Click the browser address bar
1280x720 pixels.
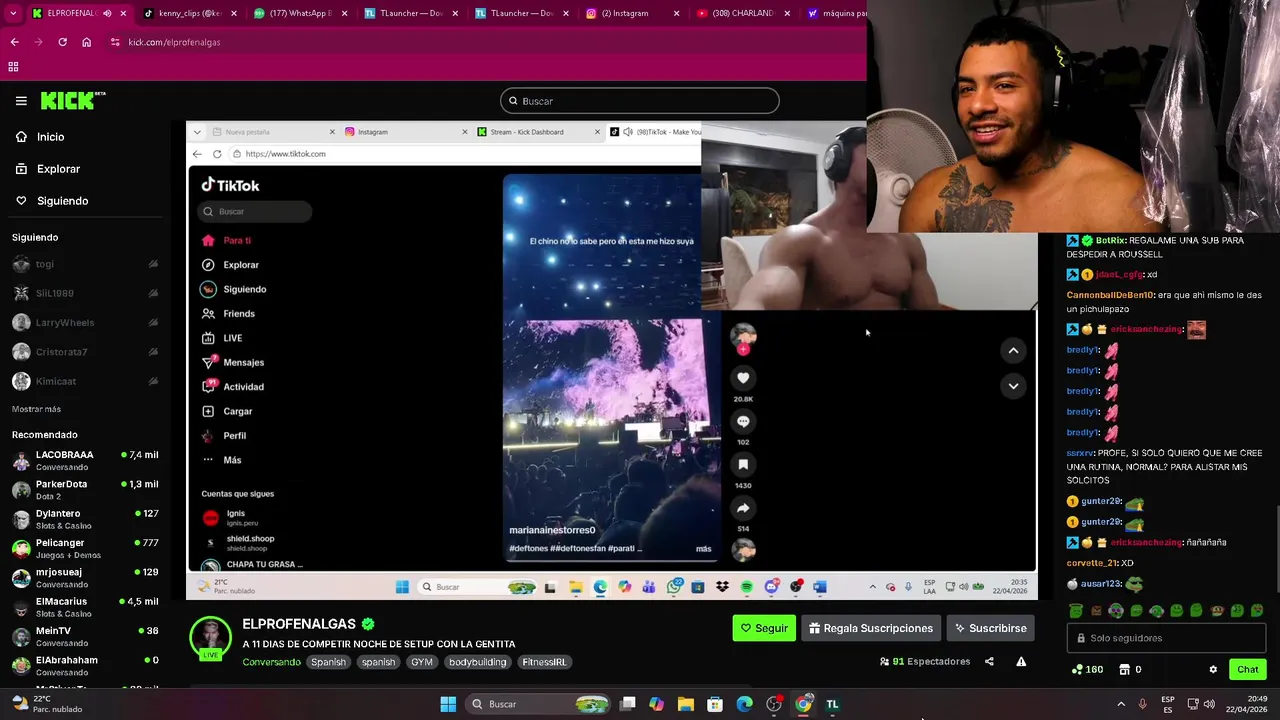(x=480, y=42)
